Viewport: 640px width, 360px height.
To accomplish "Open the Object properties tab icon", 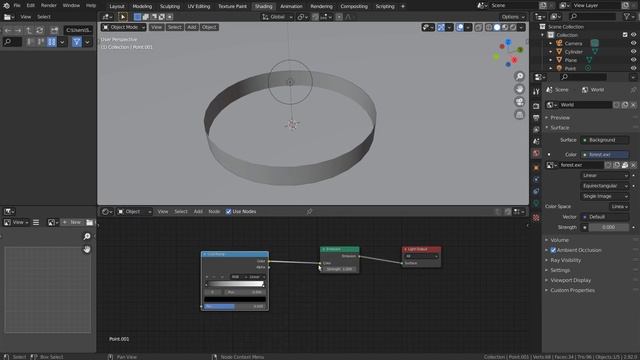I will pyautogui.click(x=536, y=168).
